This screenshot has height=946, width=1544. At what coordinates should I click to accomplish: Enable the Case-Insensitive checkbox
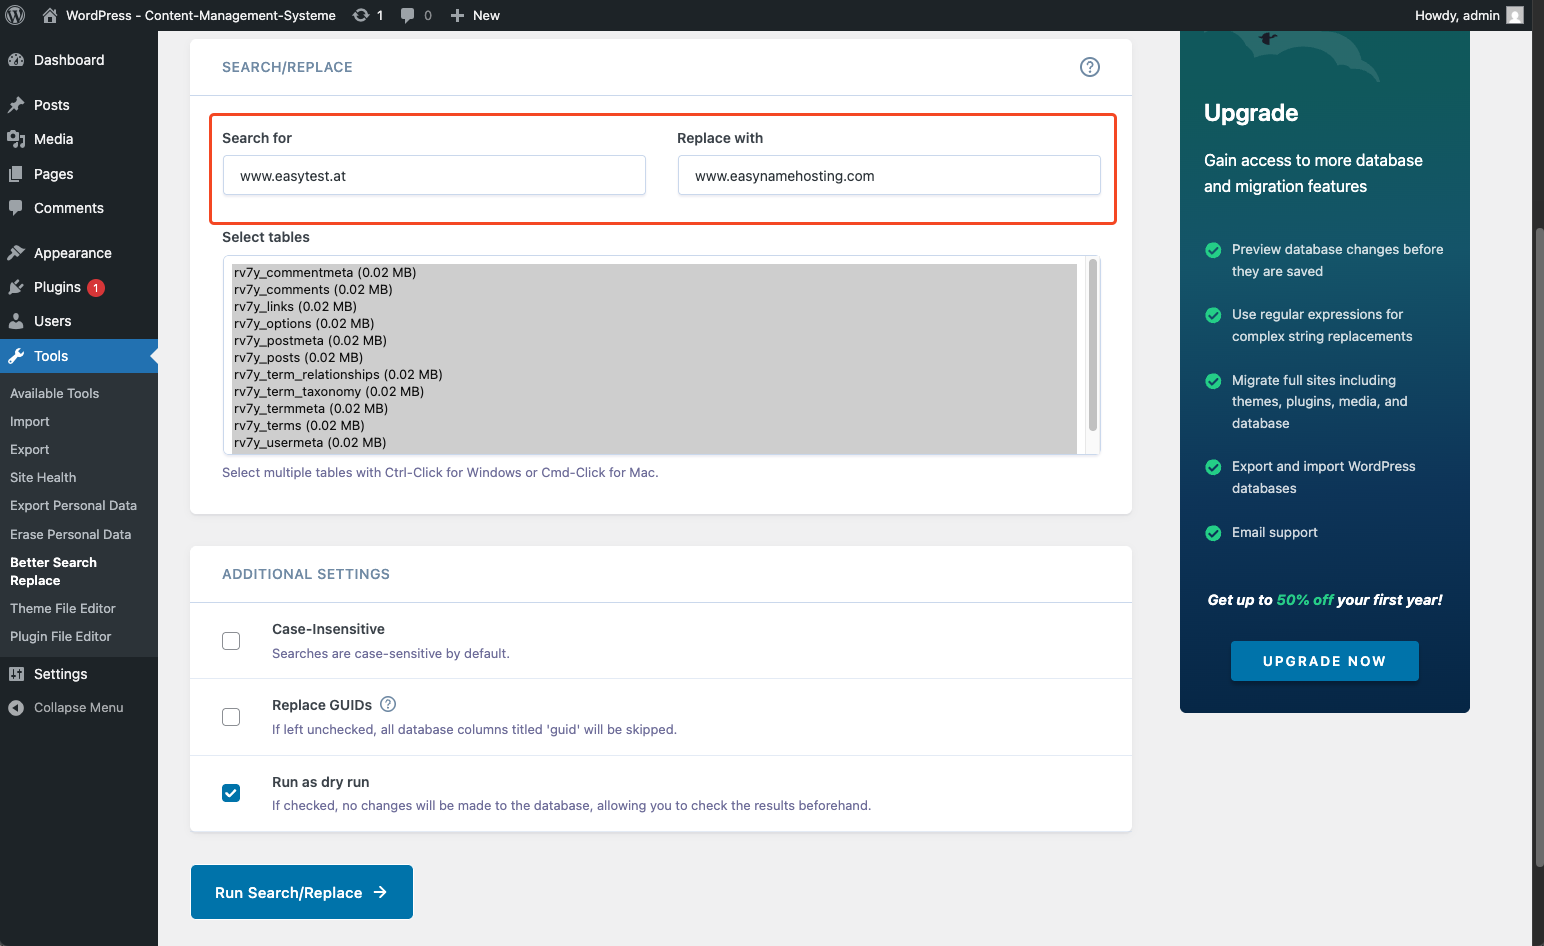point(231,641)
